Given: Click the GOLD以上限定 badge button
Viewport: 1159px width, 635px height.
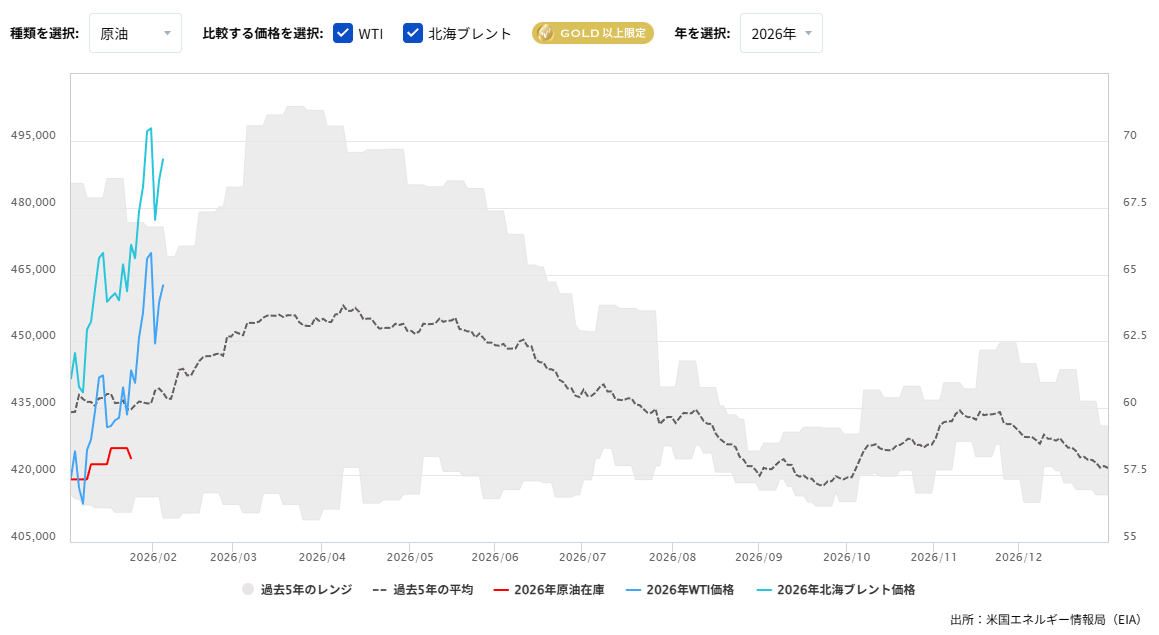Looking at the screenshot, I should tap(592, 32).
